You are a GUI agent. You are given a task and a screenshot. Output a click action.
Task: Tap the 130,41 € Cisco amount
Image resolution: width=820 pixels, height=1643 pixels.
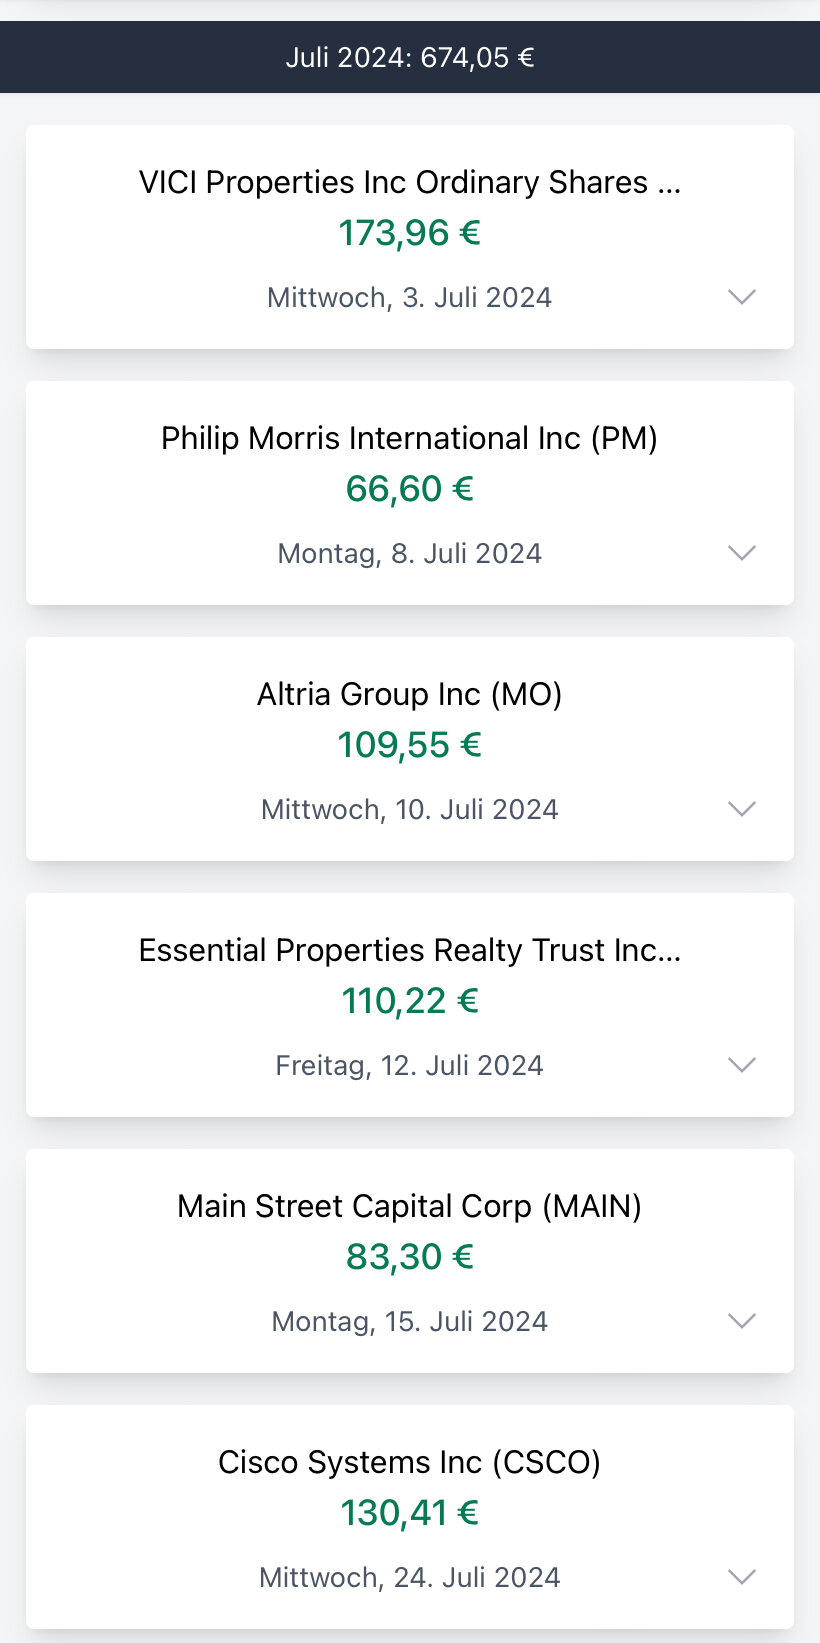coord(410,1513)
